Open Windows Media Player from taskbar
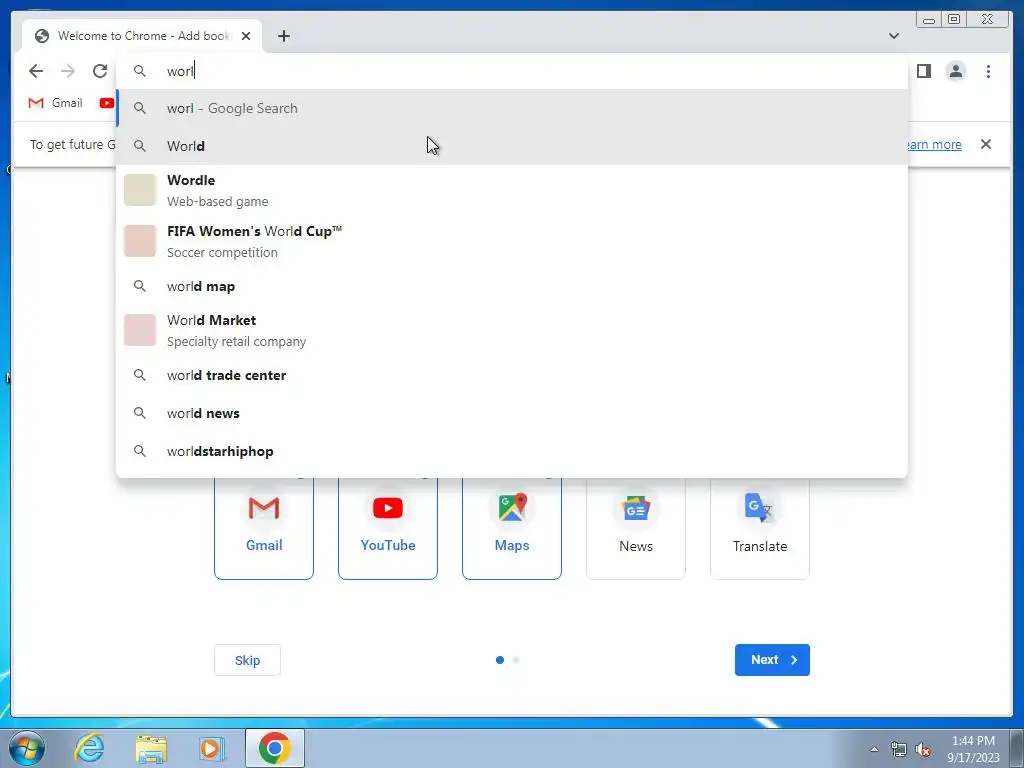 pos(212,748)
